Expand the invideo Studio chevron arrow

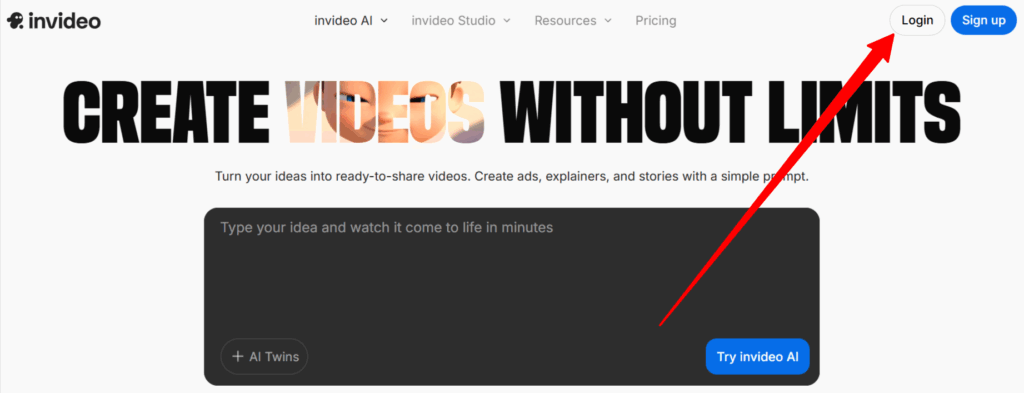(x=507, y=21)
